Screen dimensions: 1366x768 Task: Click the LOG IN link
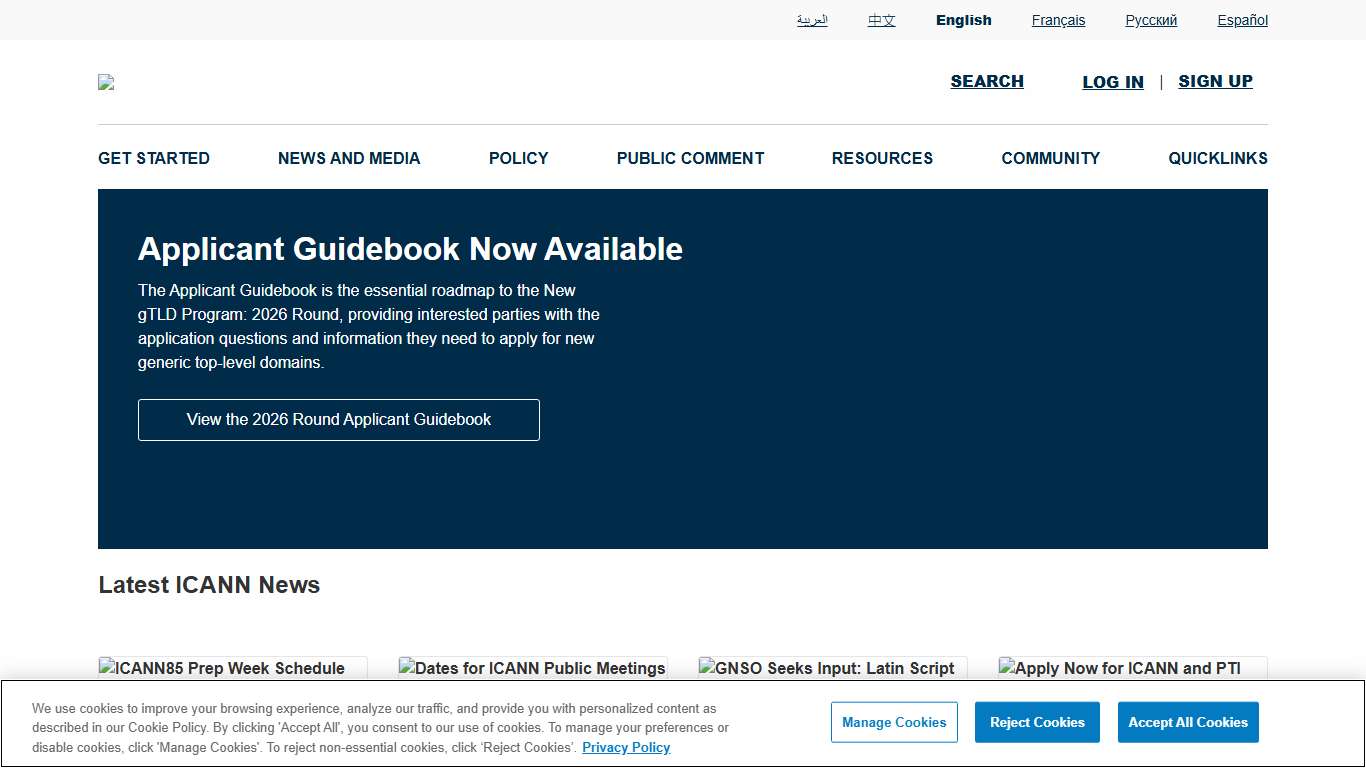1112,82
